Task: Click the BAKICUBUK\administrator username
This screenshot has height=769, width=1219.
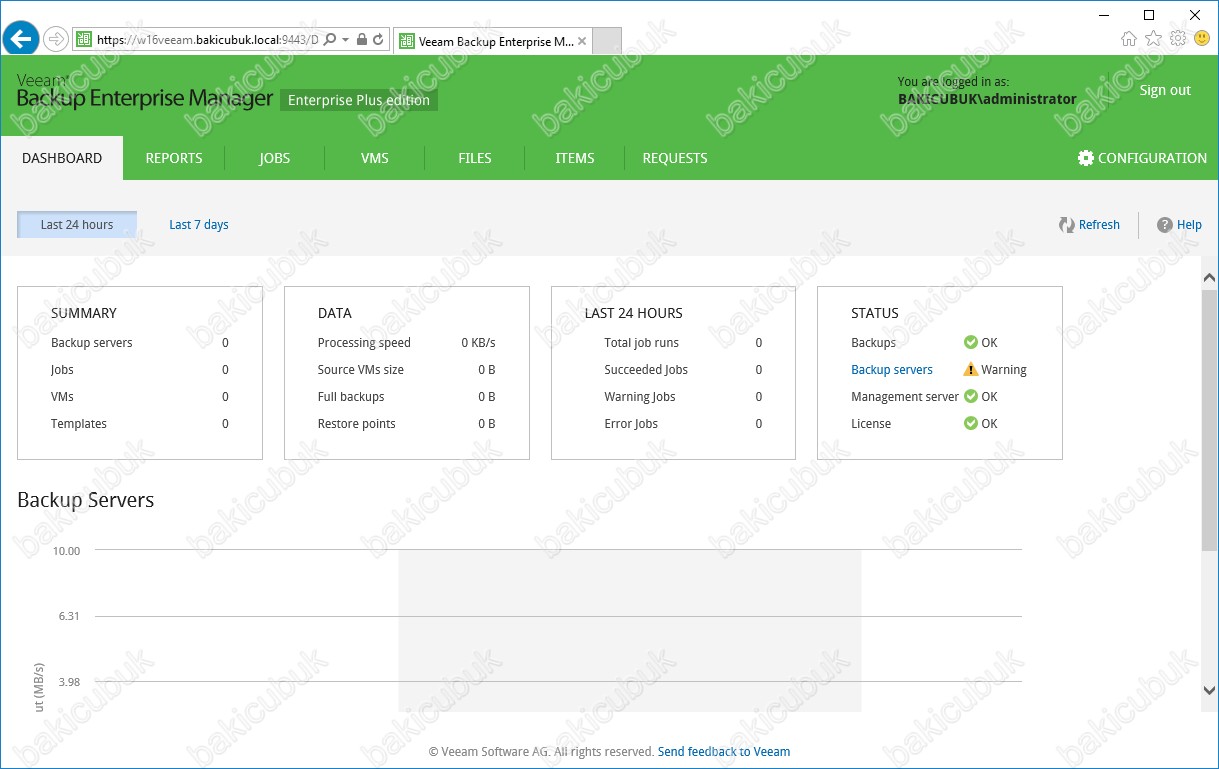Action: [987, 99]
